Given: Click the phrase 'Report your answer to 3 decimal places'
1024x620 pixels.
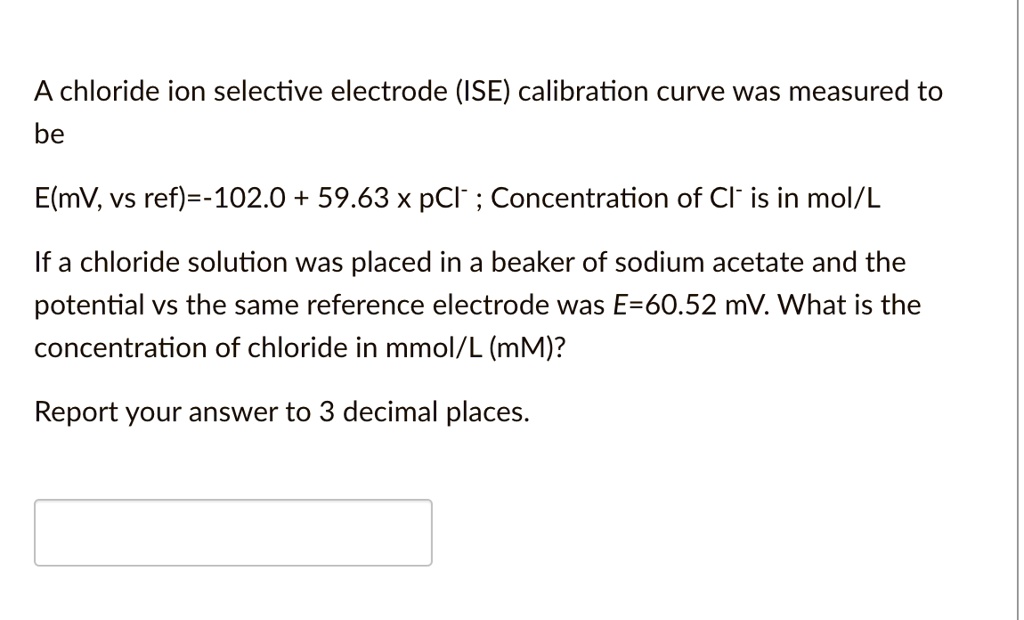Looking at the screenshot, I should click(x=281, y=411).
